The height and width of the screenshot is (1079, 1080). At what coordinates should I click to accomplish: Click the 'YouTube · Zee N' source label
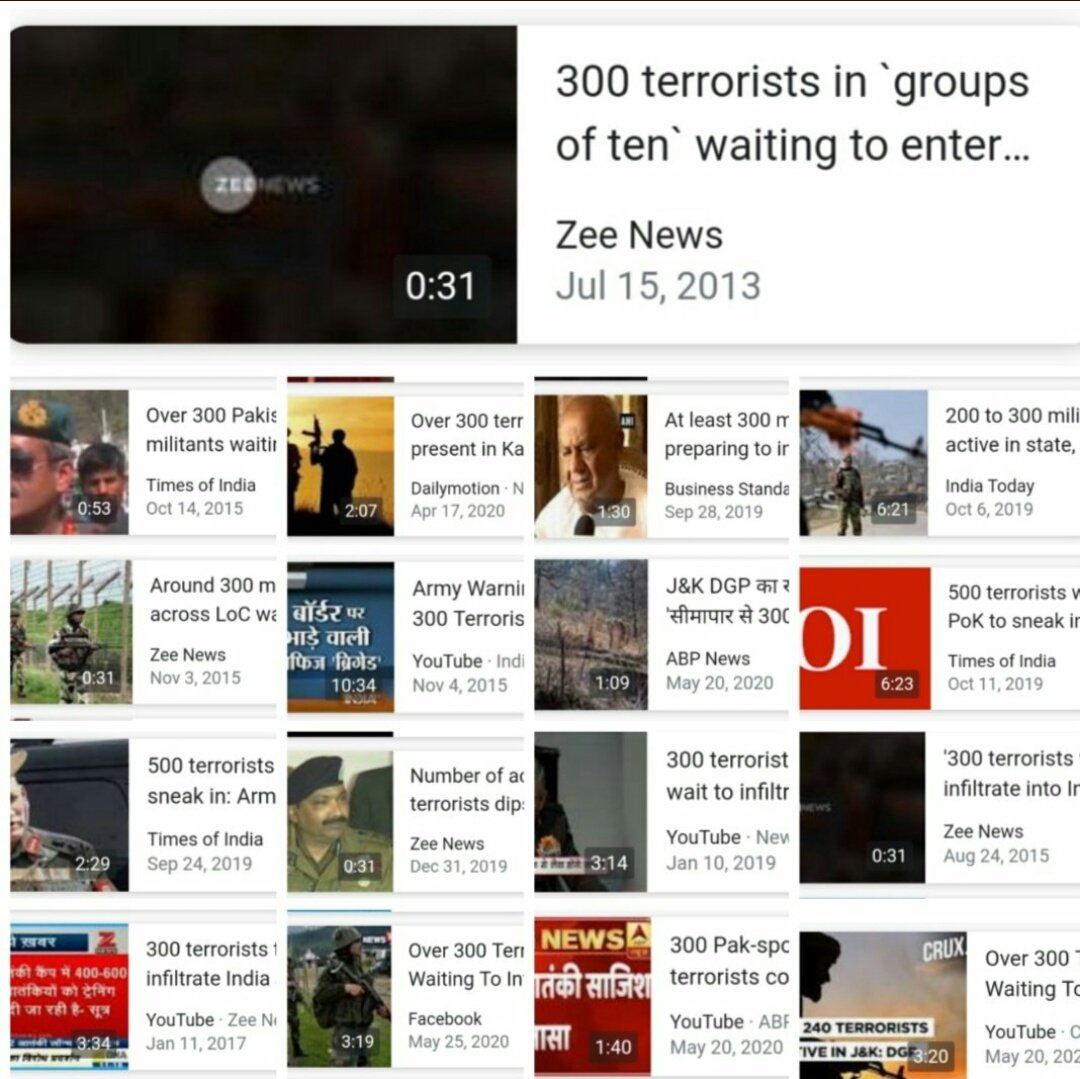[211, 1020]
